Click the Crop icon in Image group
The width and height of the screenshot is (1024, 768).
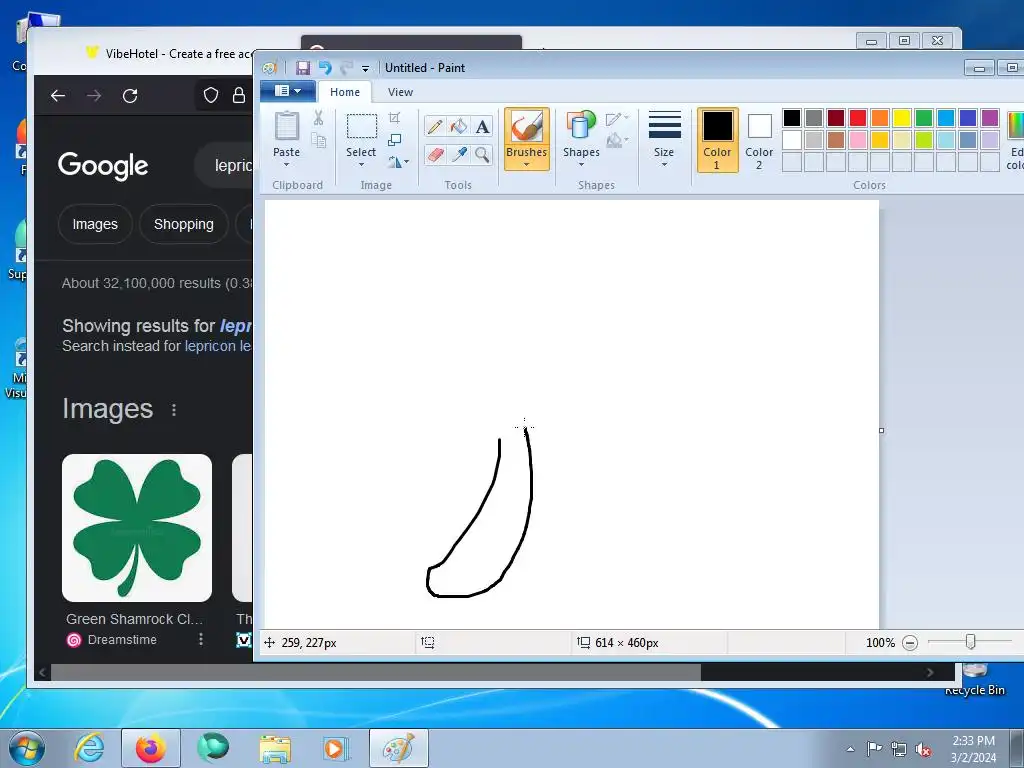pyautogui.click(x=394, y=118)
